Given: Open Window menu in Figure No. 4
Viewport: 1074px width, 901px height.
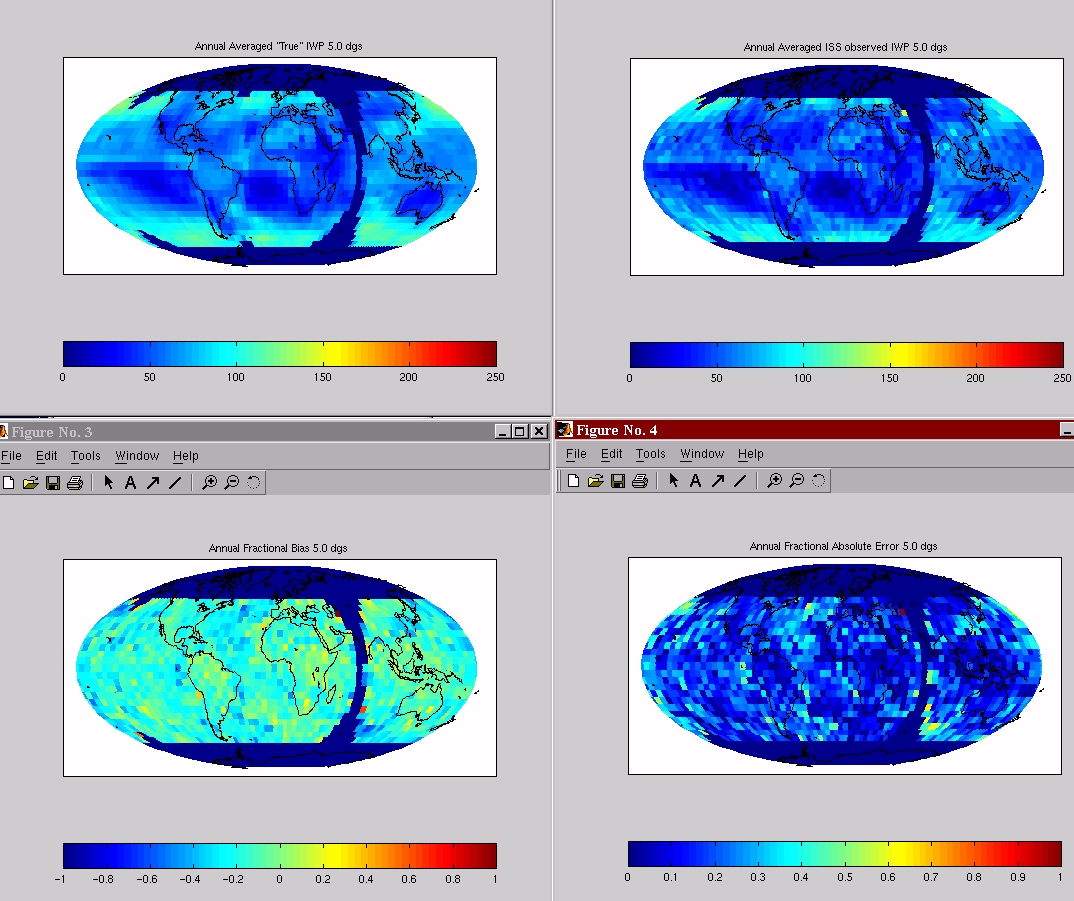Looking at the screenshot, I should tap(702, 454).
